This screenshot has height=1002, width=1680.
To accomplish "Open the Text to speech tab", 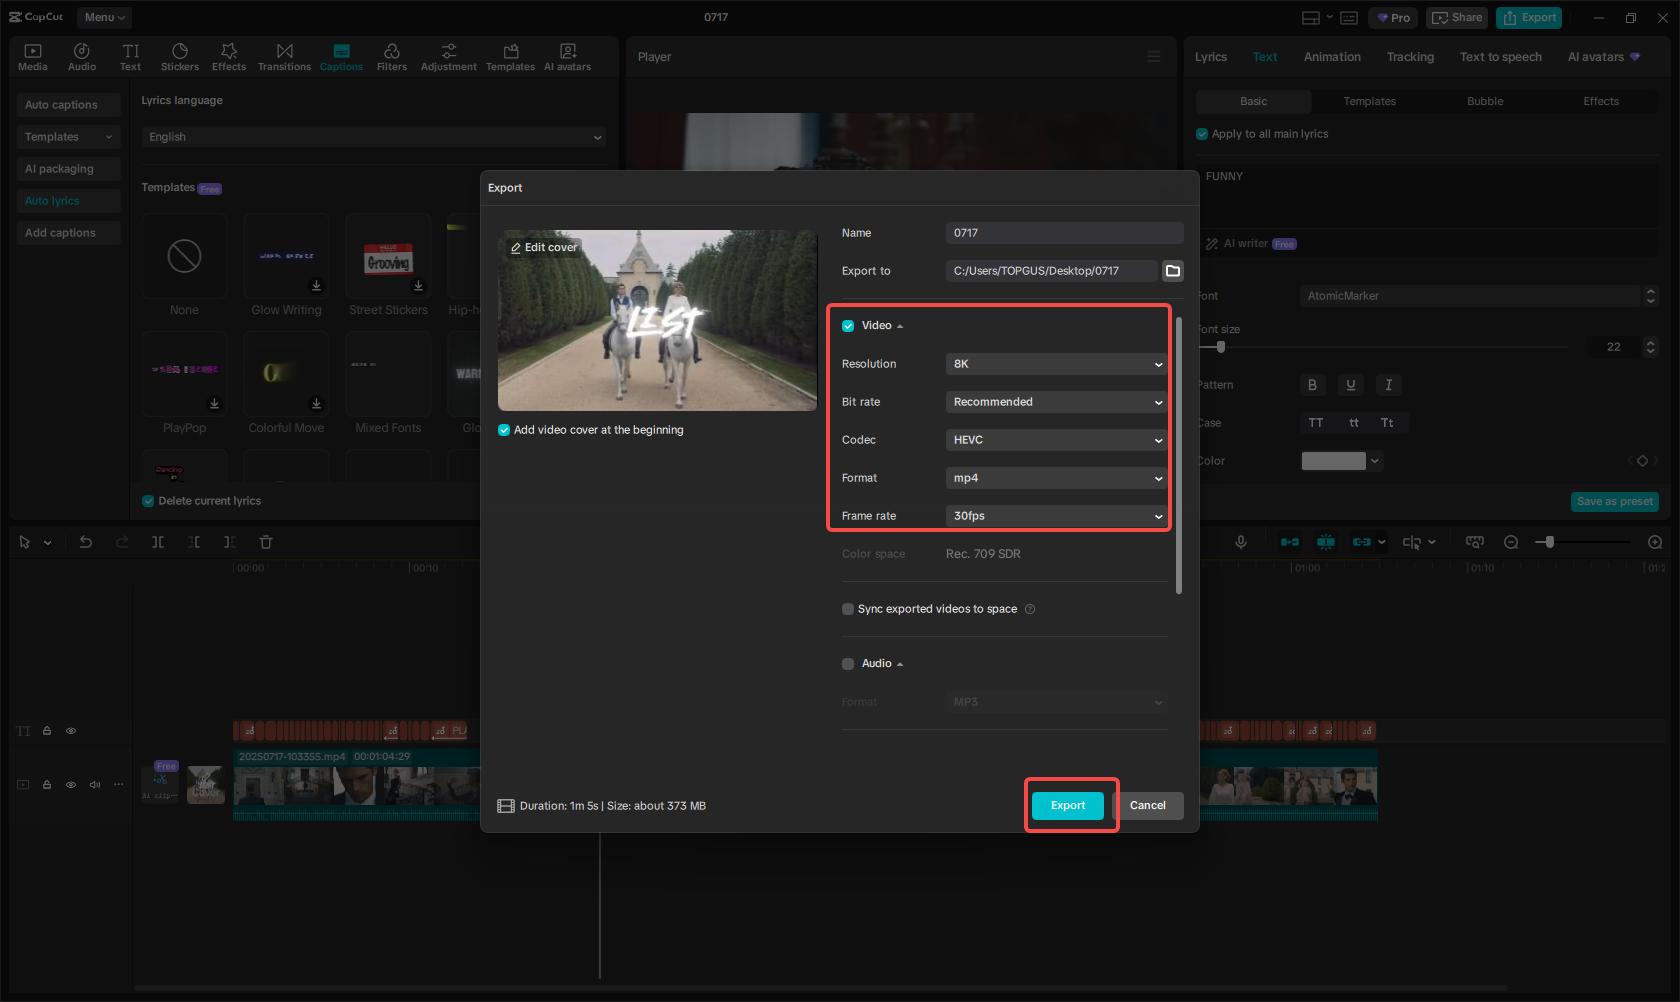I will coord(1500,57).
